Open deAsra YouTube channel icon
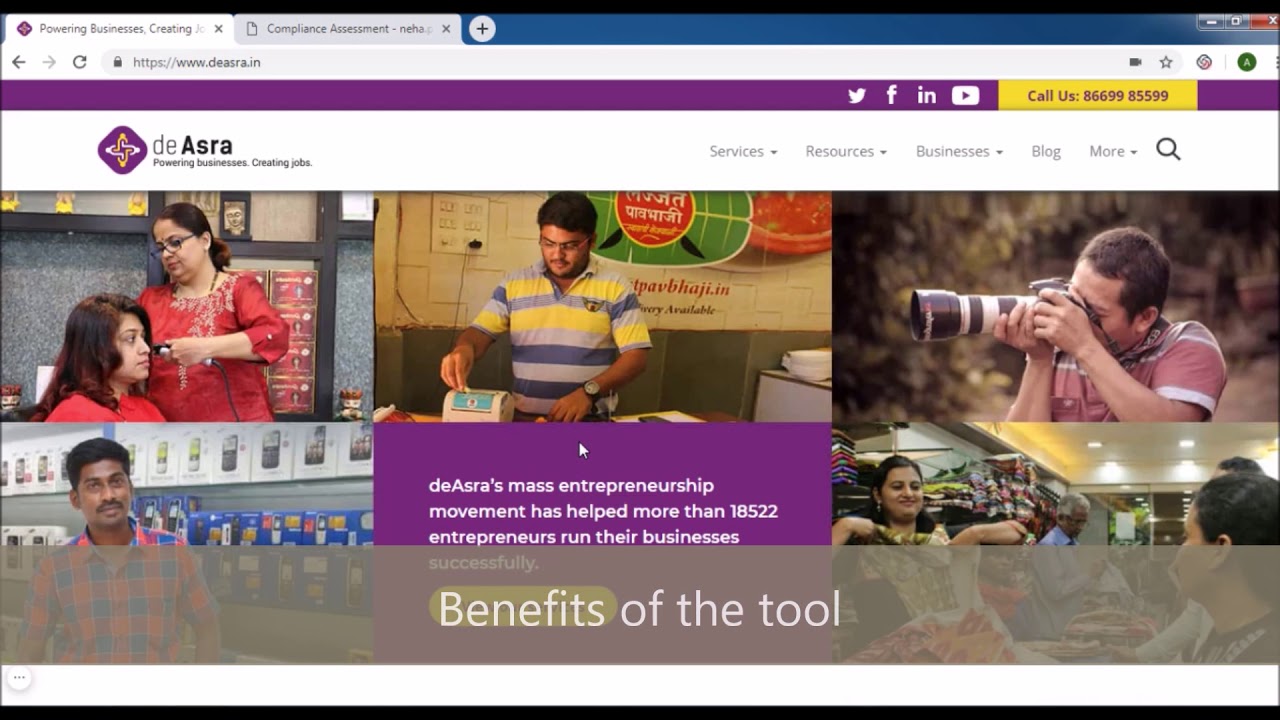 tap(965, 96)
